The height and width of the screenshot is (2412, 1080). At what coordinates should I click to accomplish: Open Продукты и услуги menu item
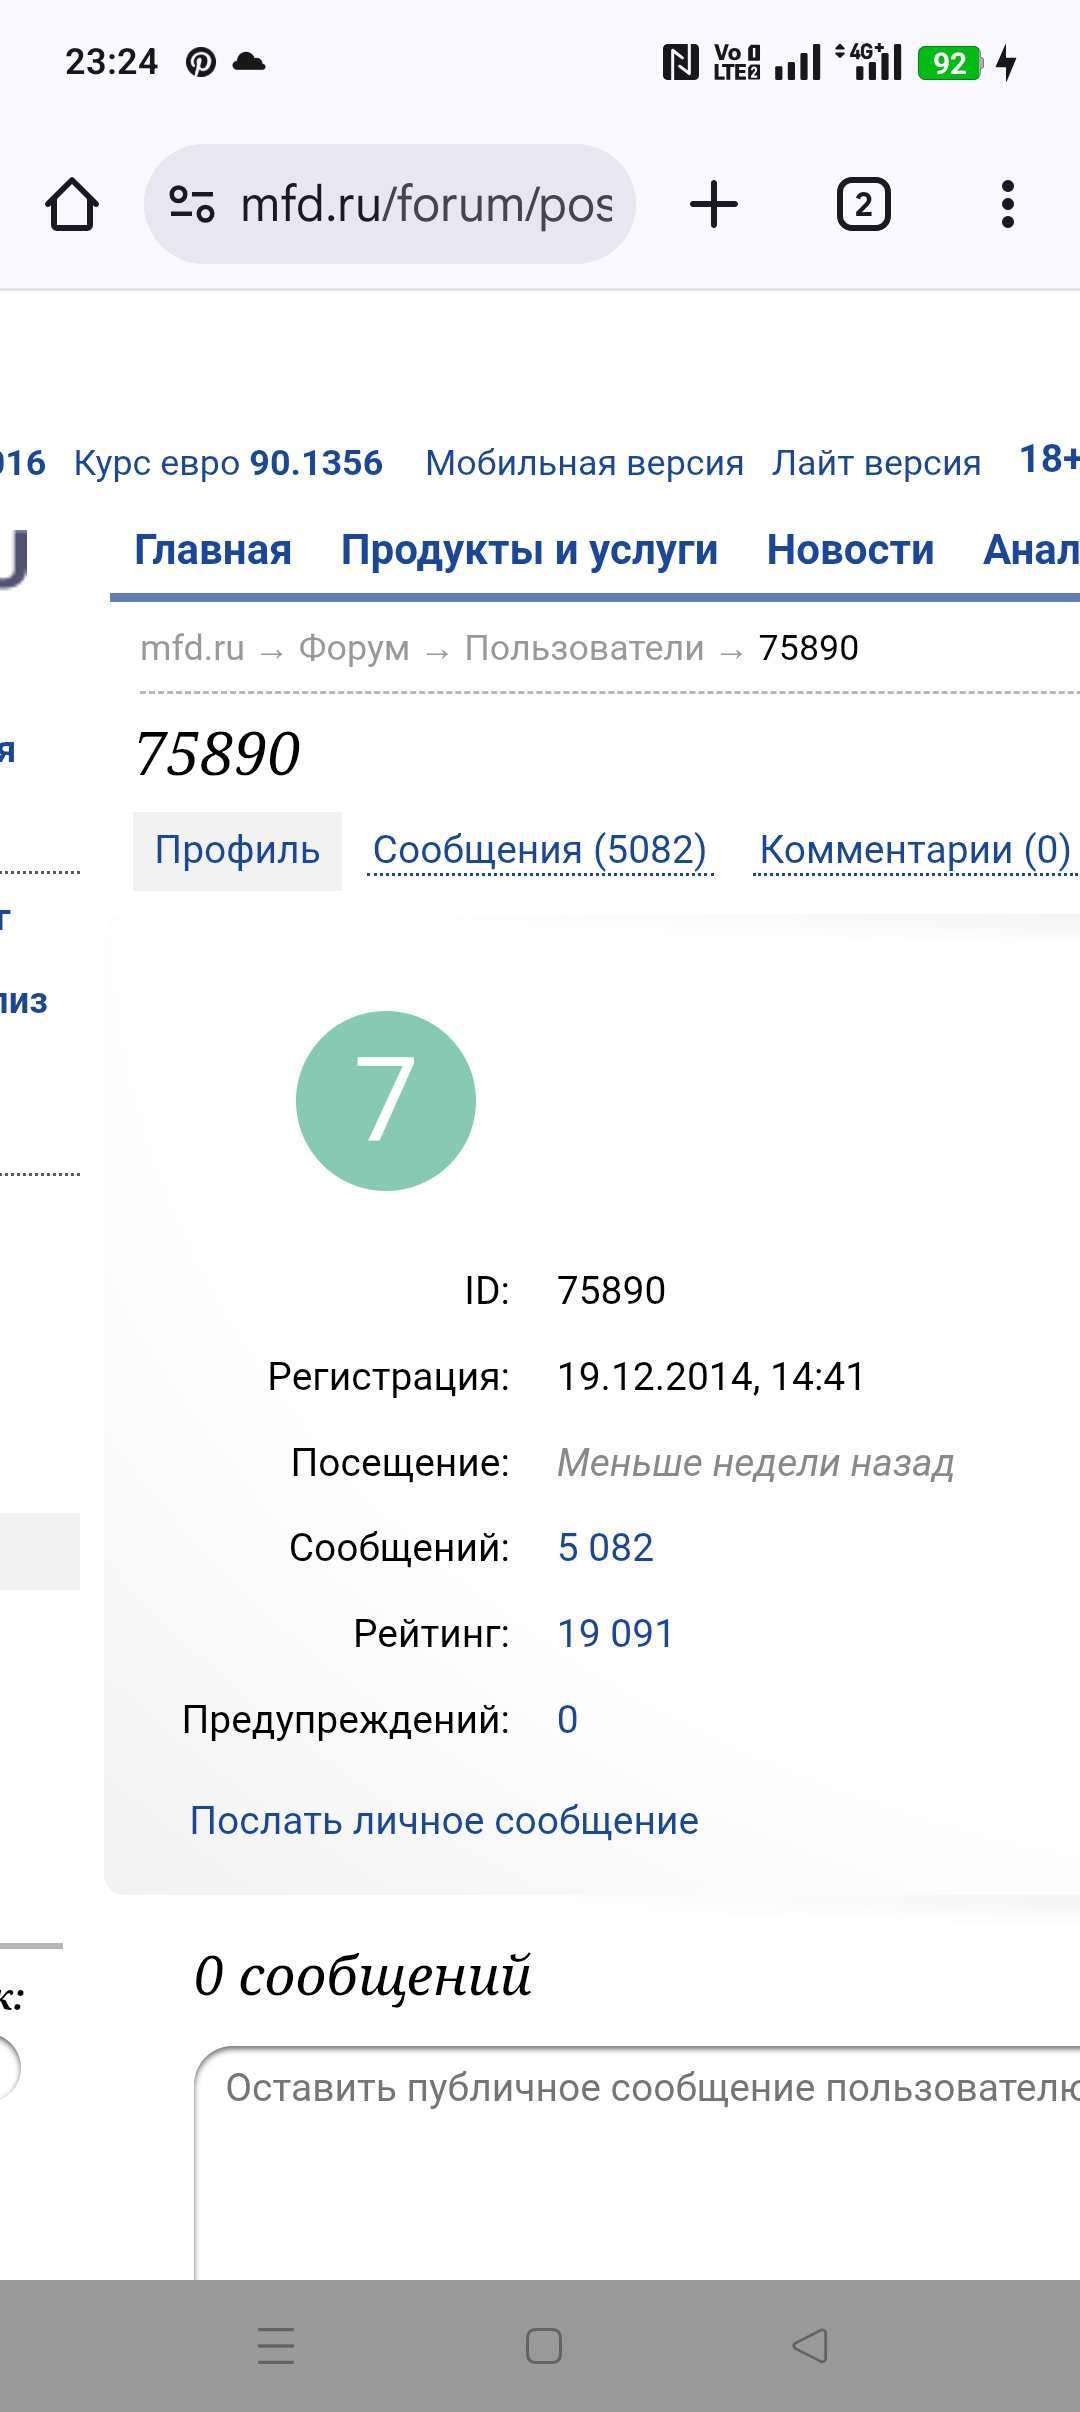[x=529, y=550]
